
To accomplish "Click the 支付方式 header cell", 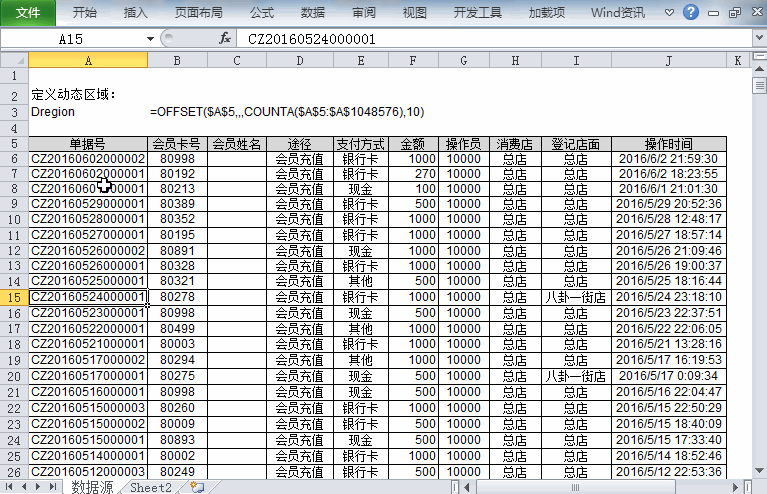I will tap(361, 144).
